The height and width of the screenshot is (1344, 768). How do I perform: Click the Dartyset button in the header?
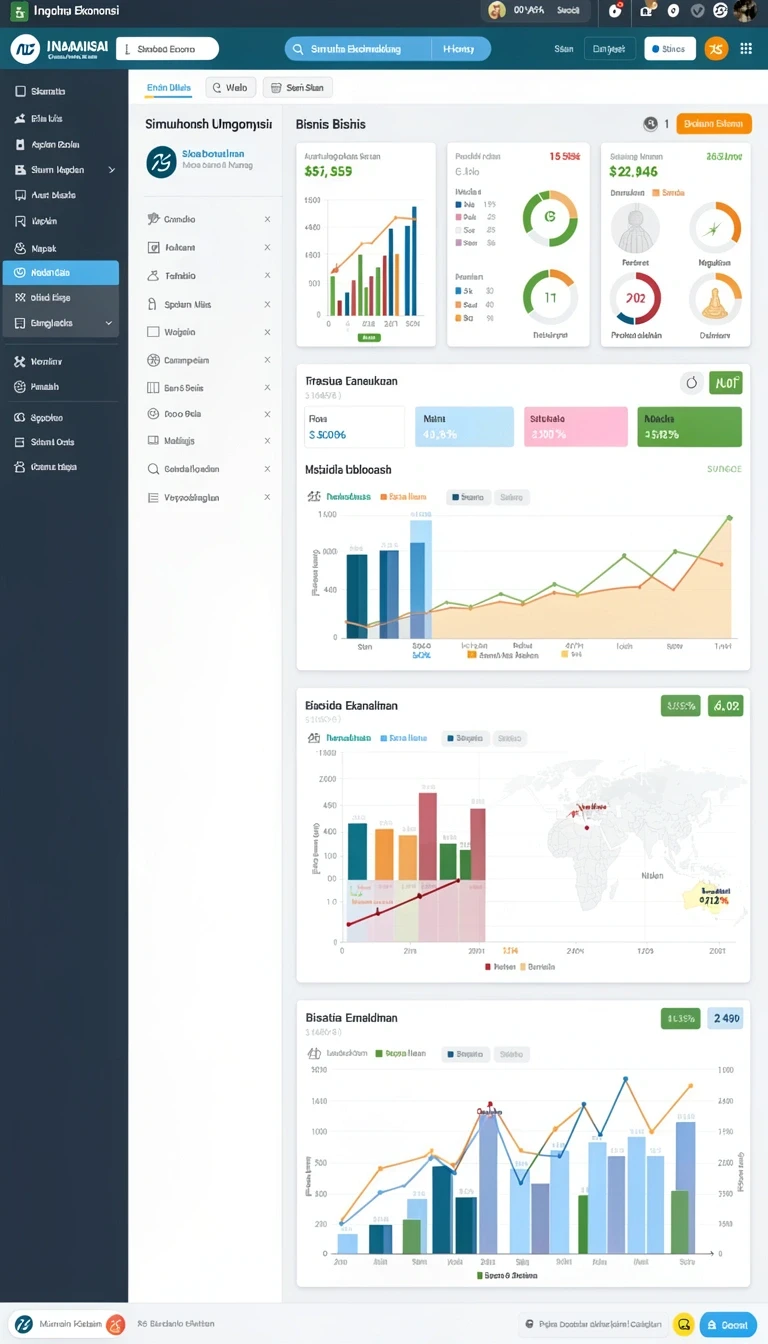pyautogui.click(x=608, y=48)
